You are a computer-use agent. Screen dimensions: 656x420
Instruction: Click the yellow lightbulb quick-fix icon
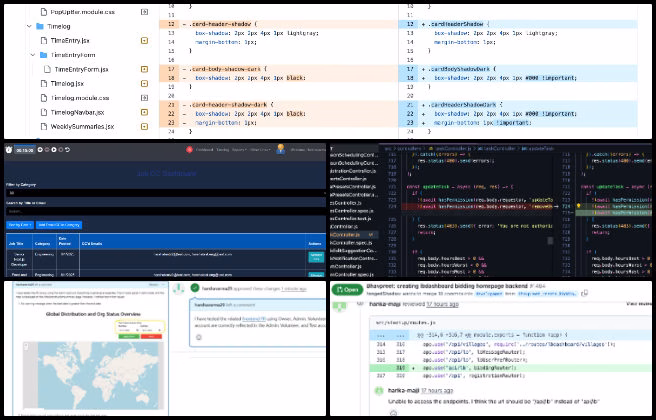(x=579, y=206)
